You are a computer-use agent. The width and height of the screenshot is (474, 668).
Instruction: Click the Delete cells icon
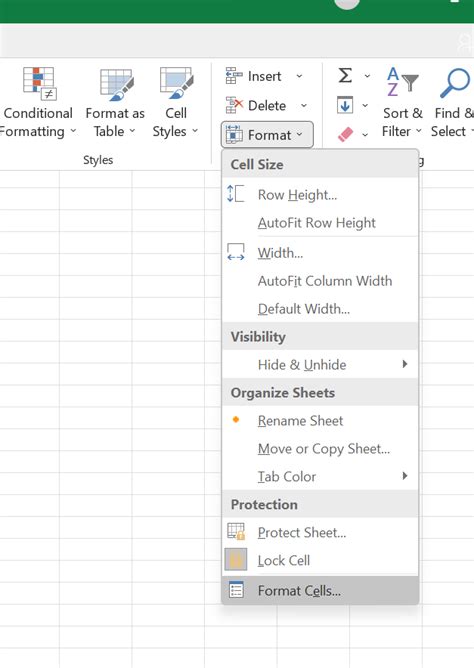click(234, 105)
